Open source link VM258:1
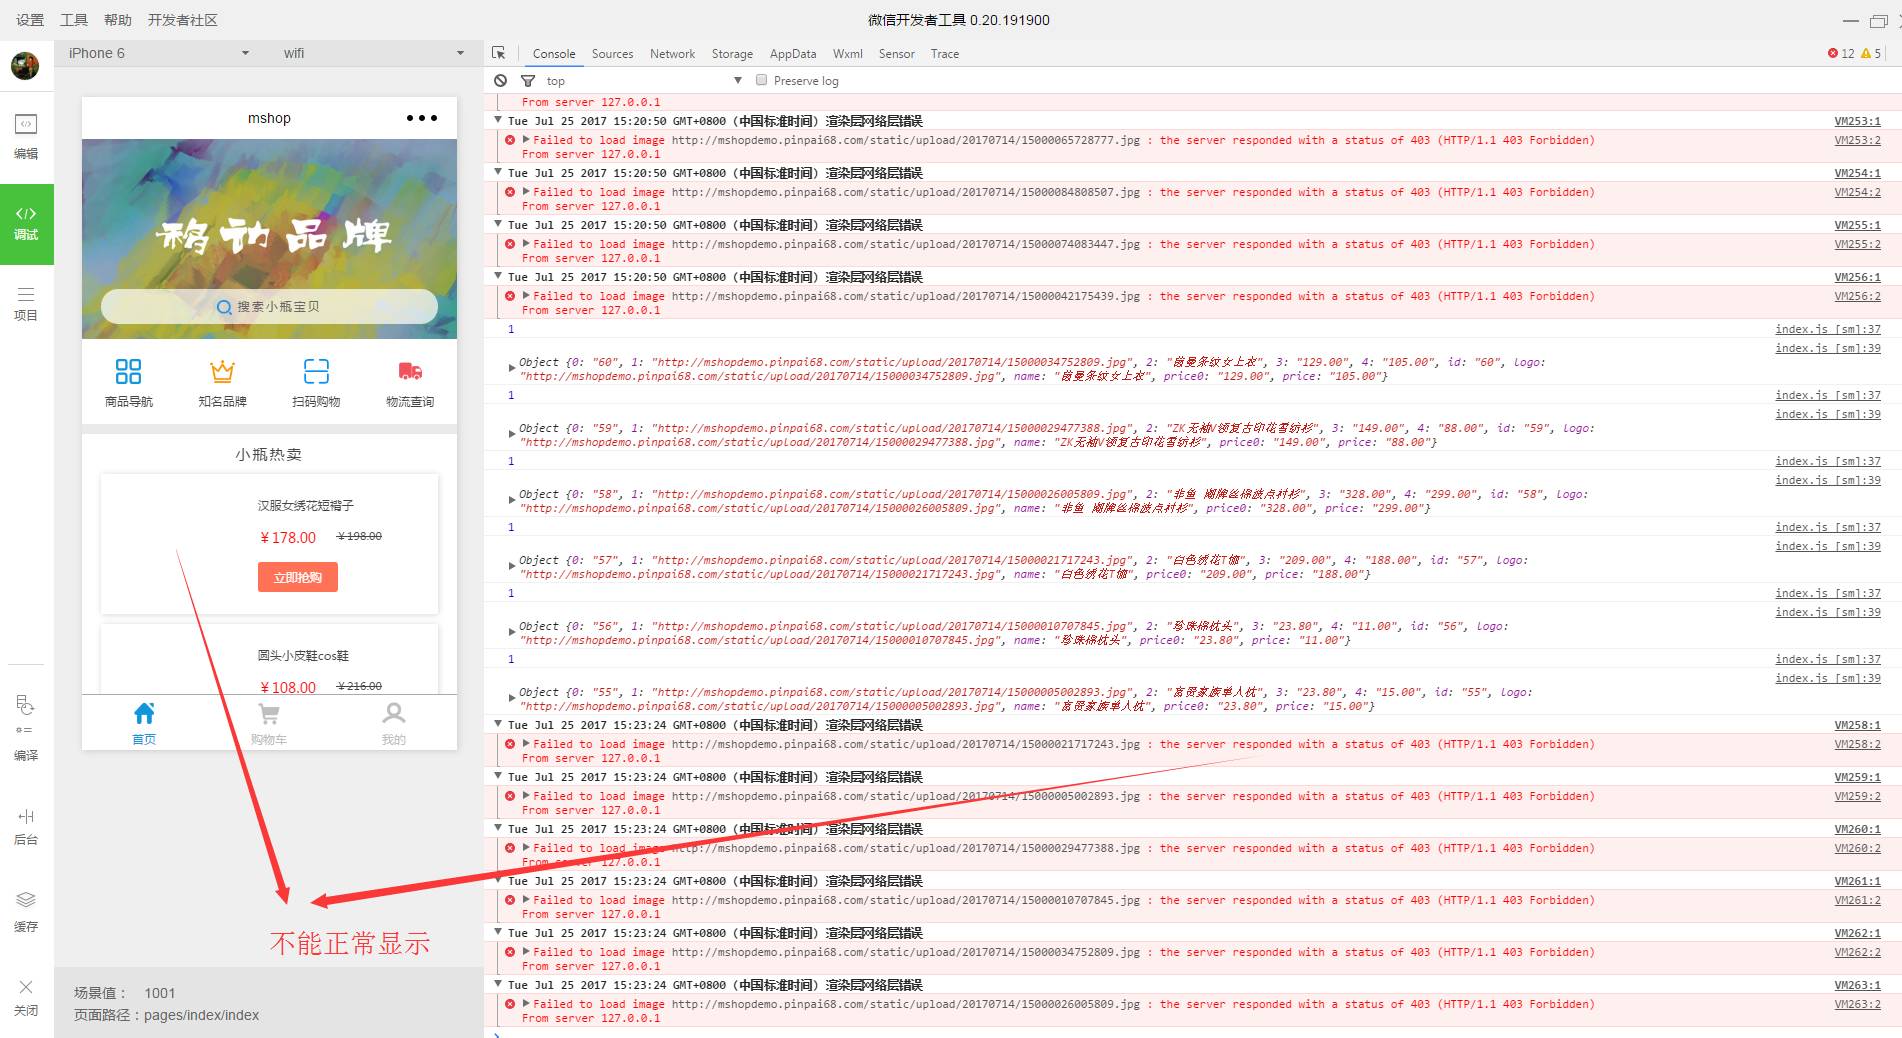 1857,725
